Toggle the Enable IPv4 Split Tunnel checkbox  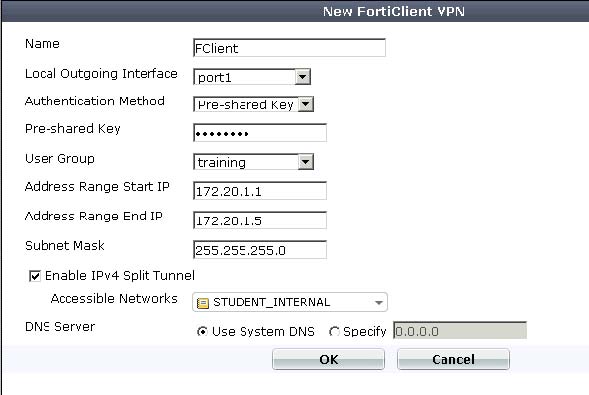35,276
